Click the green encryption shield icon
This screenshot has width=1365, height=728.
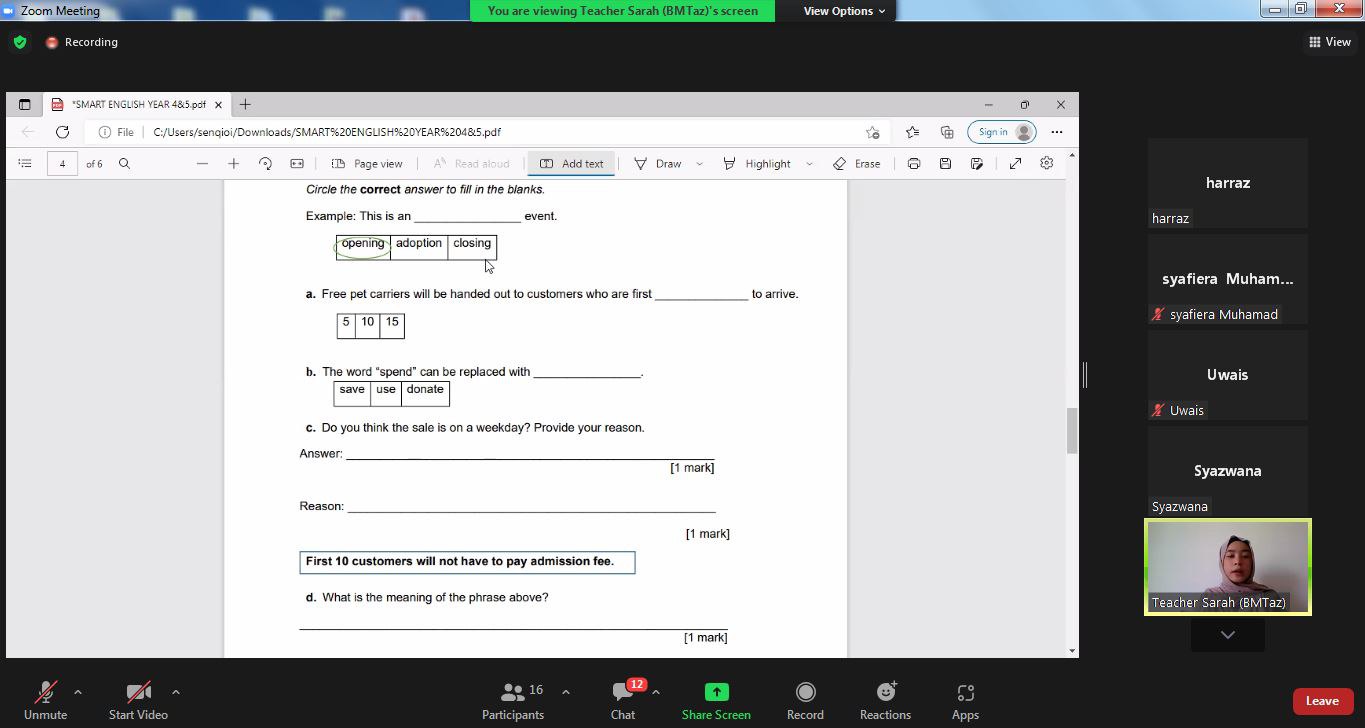pyautogui.click(x=20, y=42)
